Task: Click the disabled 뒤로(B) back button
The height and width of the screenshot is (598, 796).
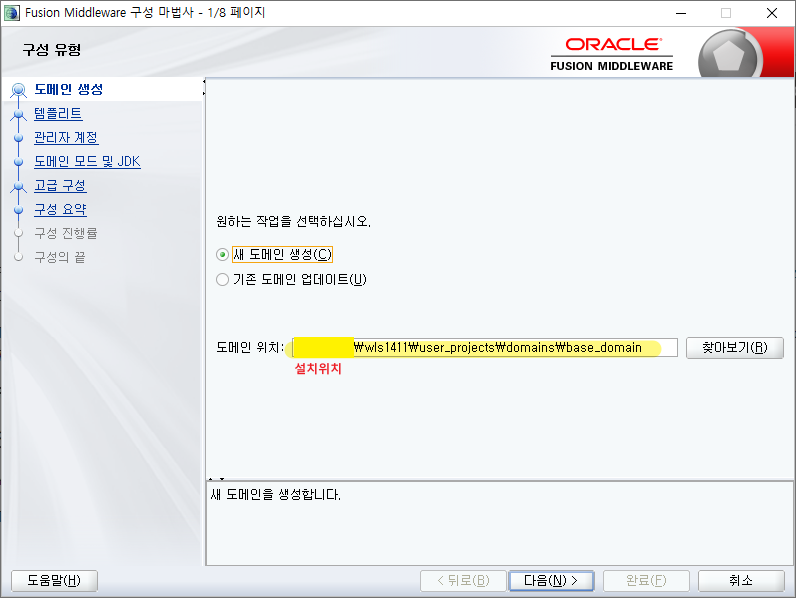Action: click(463, 580)
